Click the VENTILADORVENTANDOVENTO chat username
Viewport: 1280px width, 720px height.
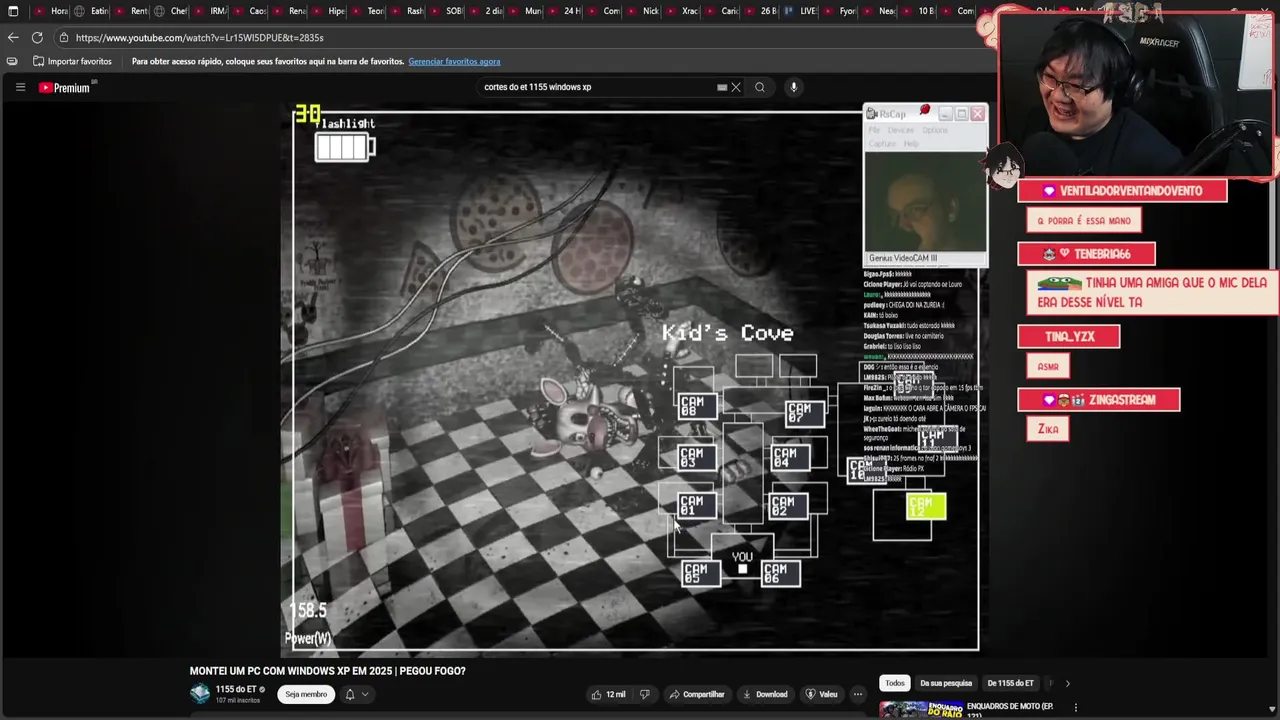coord(1131,191)
